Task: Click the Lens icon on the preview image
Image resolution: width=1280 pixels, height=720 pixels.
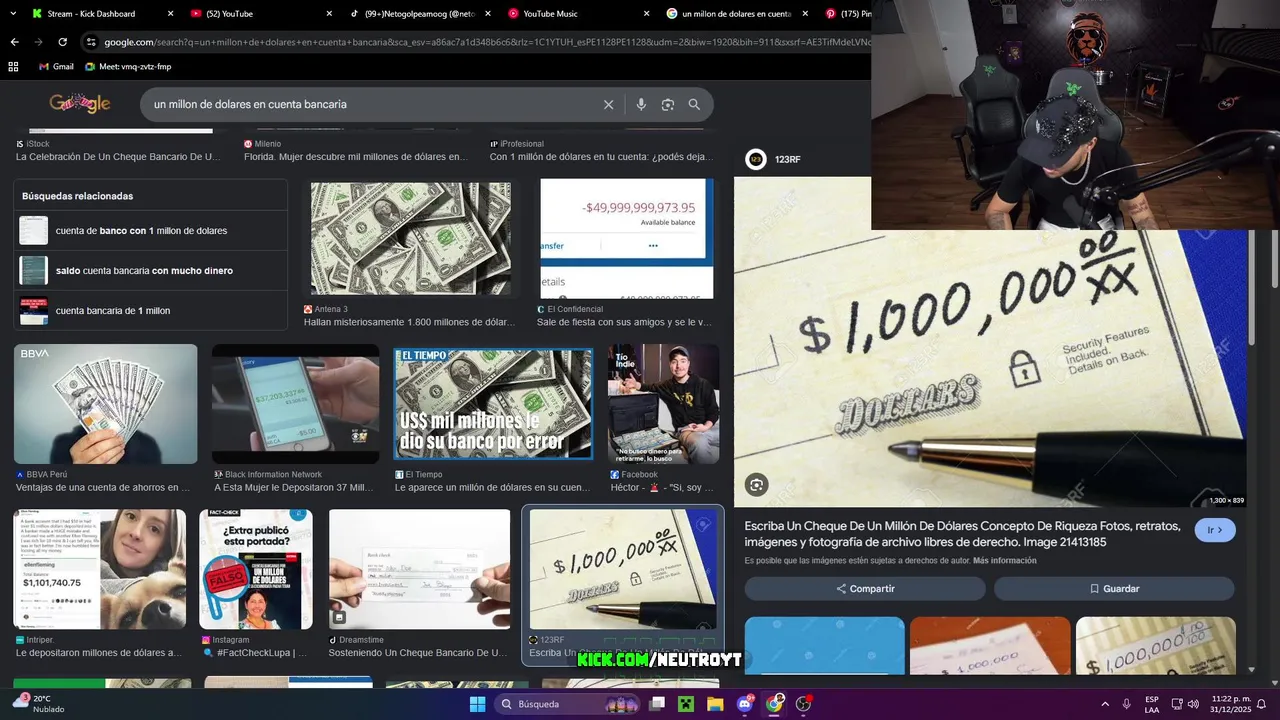Action: coord(757,485)
